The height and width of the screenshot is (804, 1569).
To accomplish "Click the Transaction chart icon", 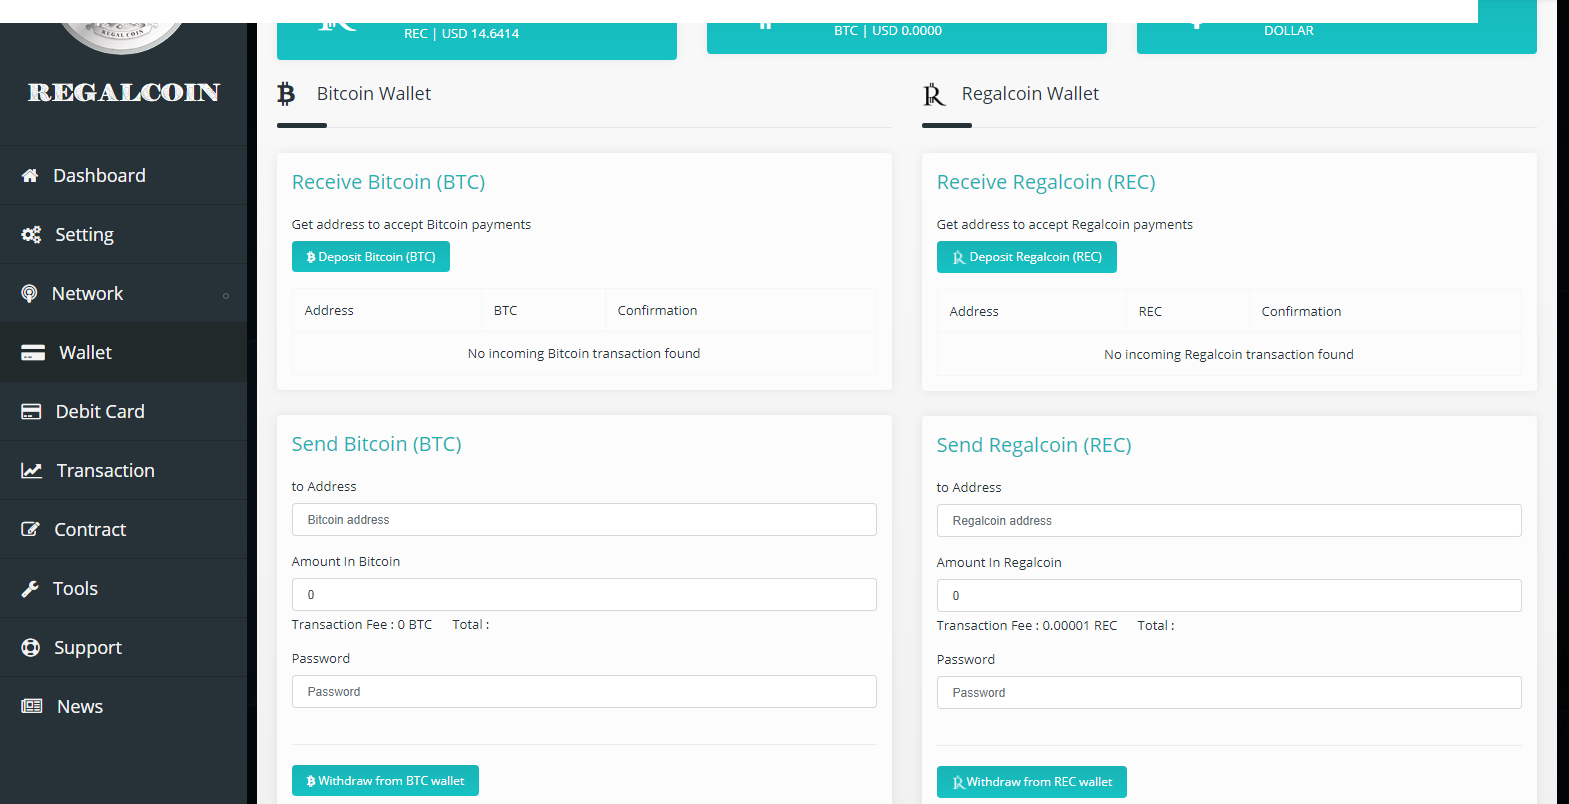I will coord(32,471).
